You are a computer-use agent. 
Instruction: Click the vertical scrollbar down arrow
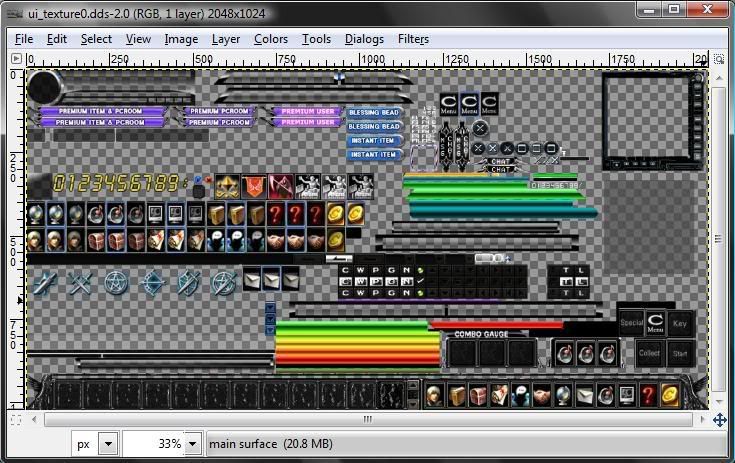tap(719, 402)
